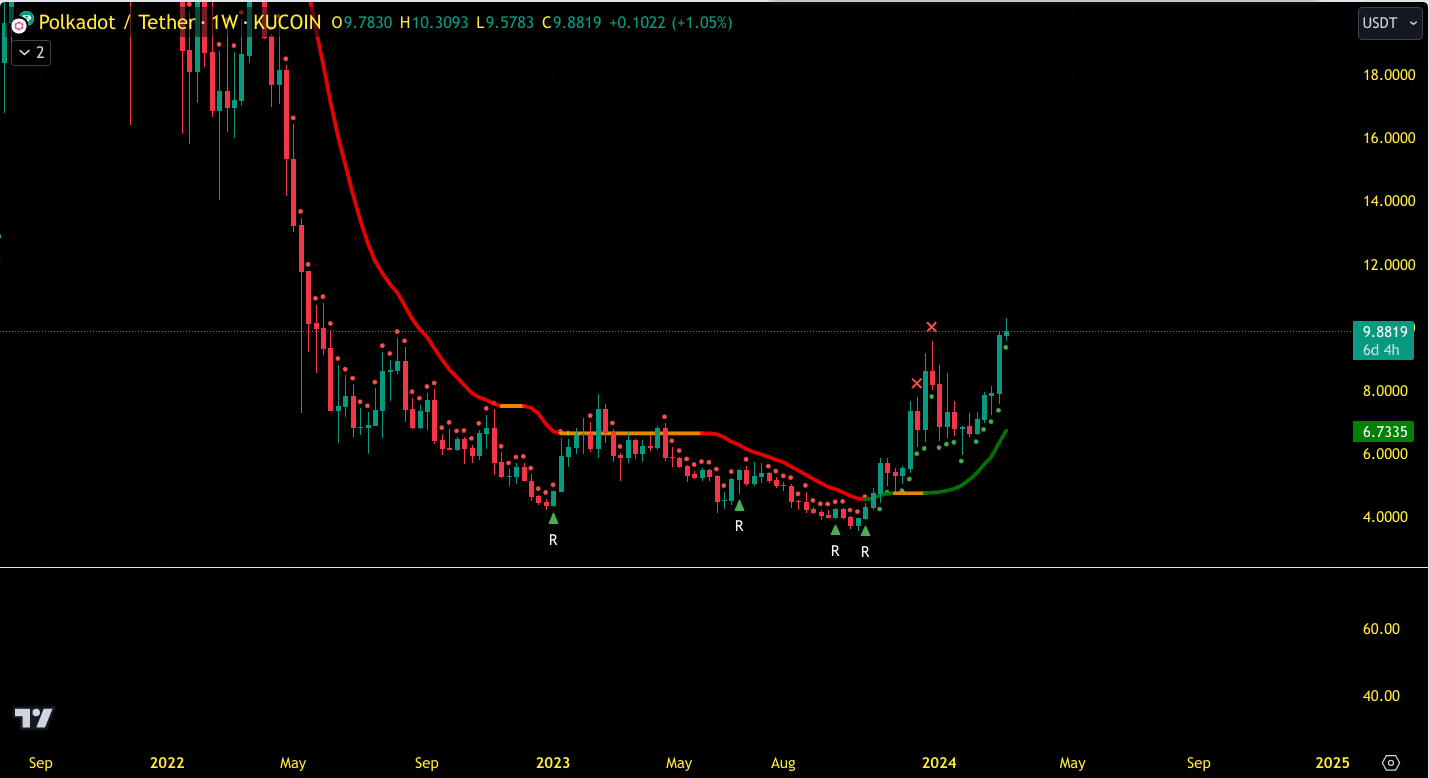Click the lower red X marker
The image size is (1429, 778).
point(916,383)
